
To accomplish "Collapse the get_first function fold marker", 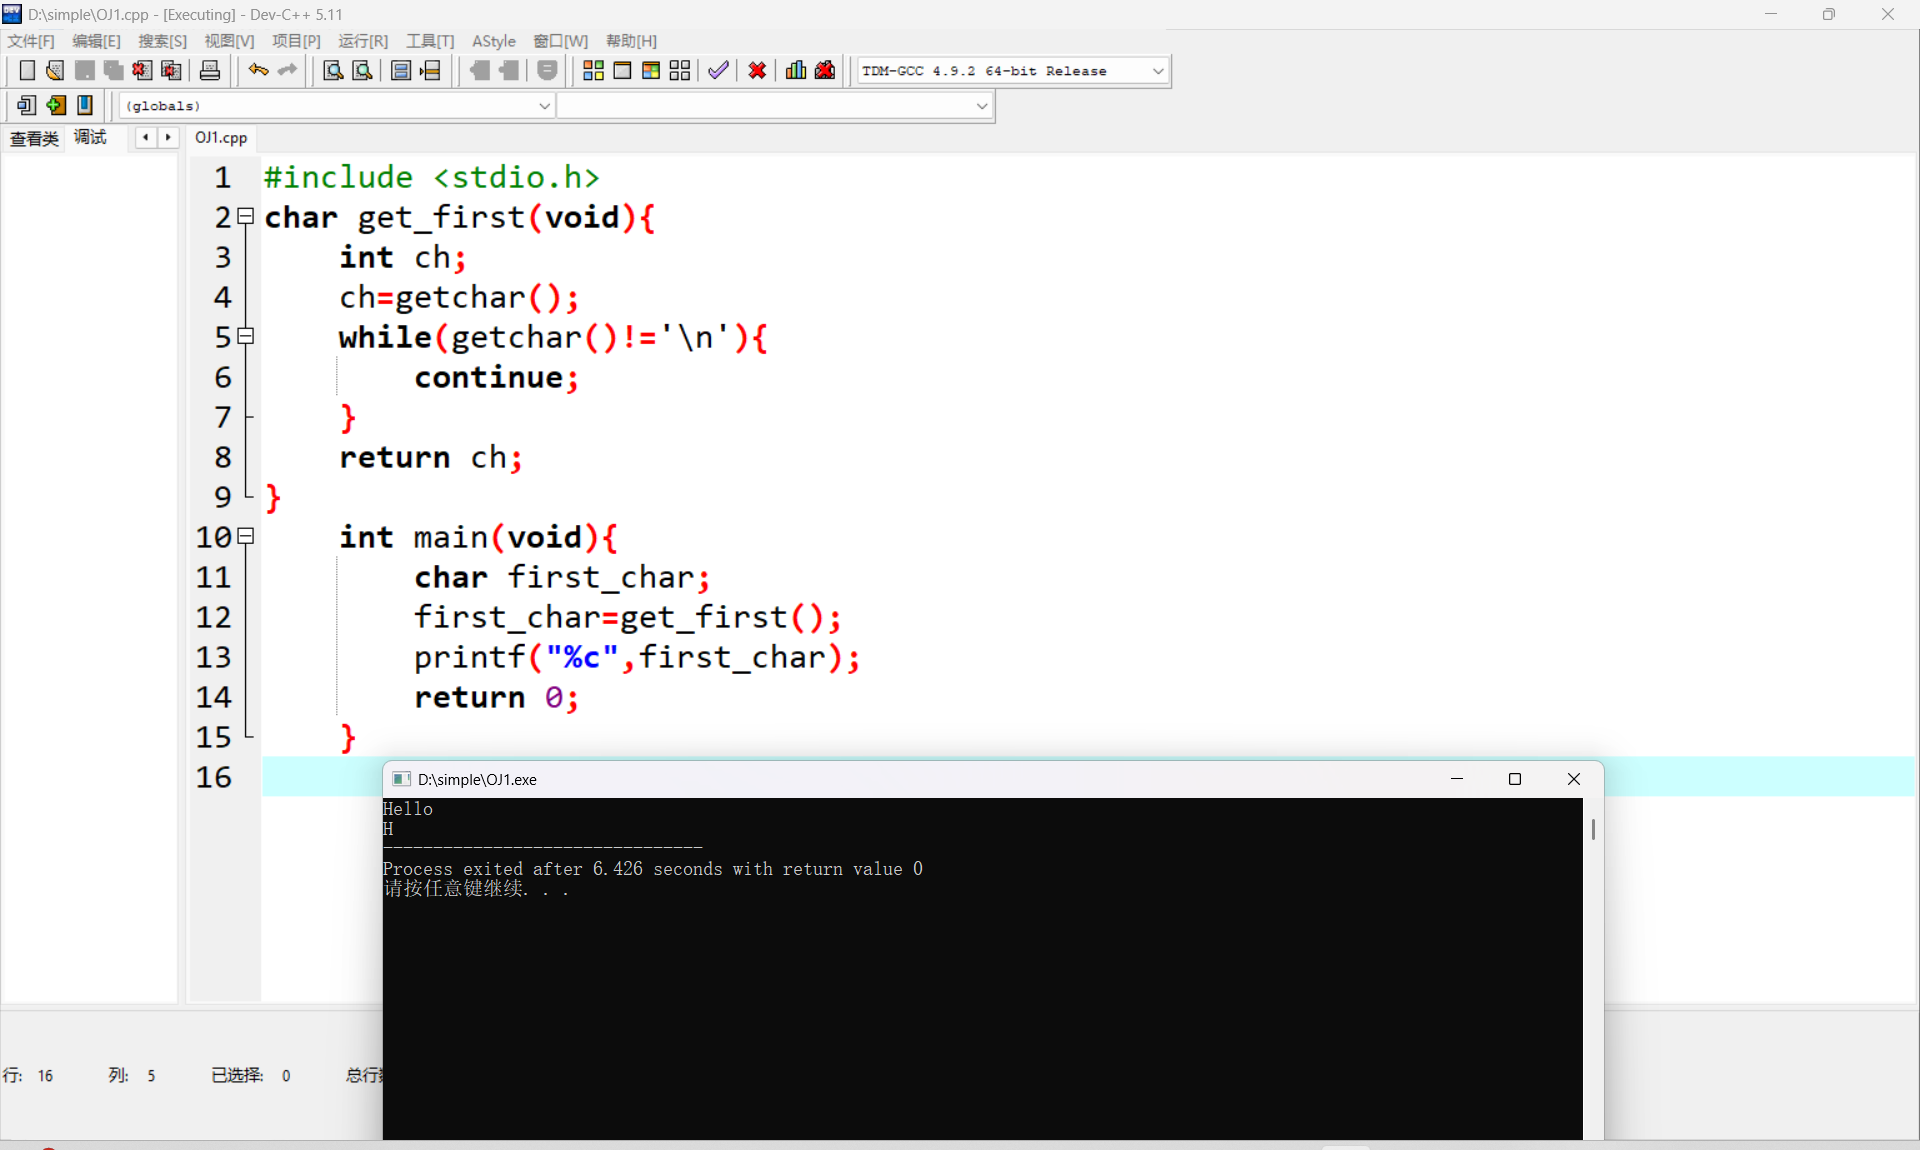I will coord(246,216).
